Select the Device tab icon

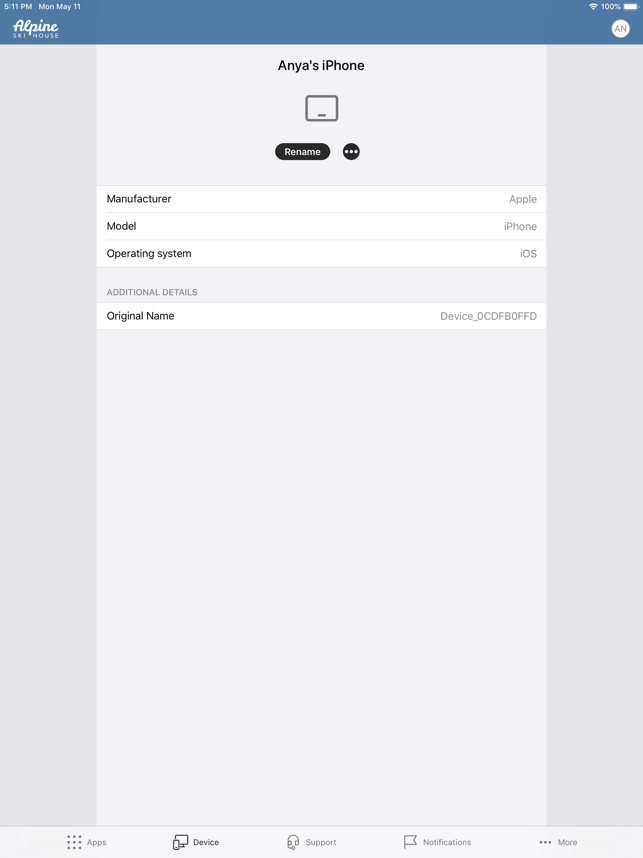pos(180,842)
